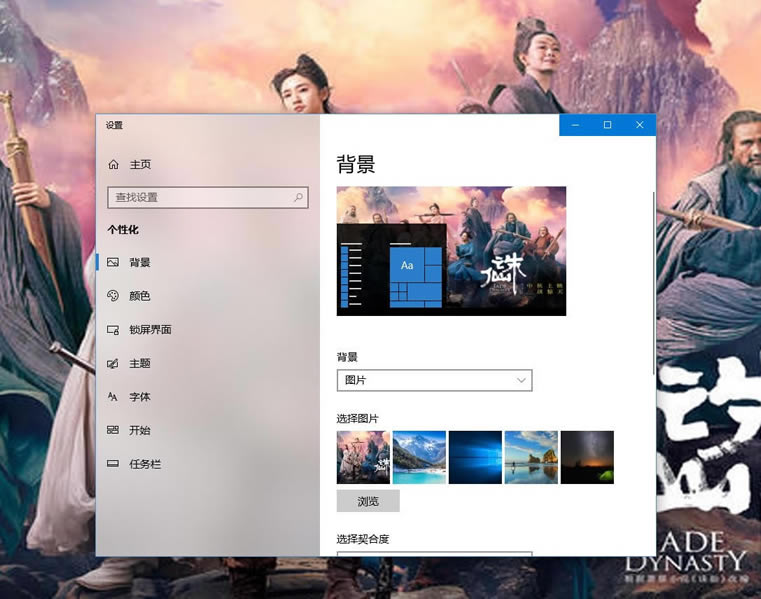Choose the beach rock wallpaper thumbnail
This screenshot has height=599, width=761.
[531, 457]
